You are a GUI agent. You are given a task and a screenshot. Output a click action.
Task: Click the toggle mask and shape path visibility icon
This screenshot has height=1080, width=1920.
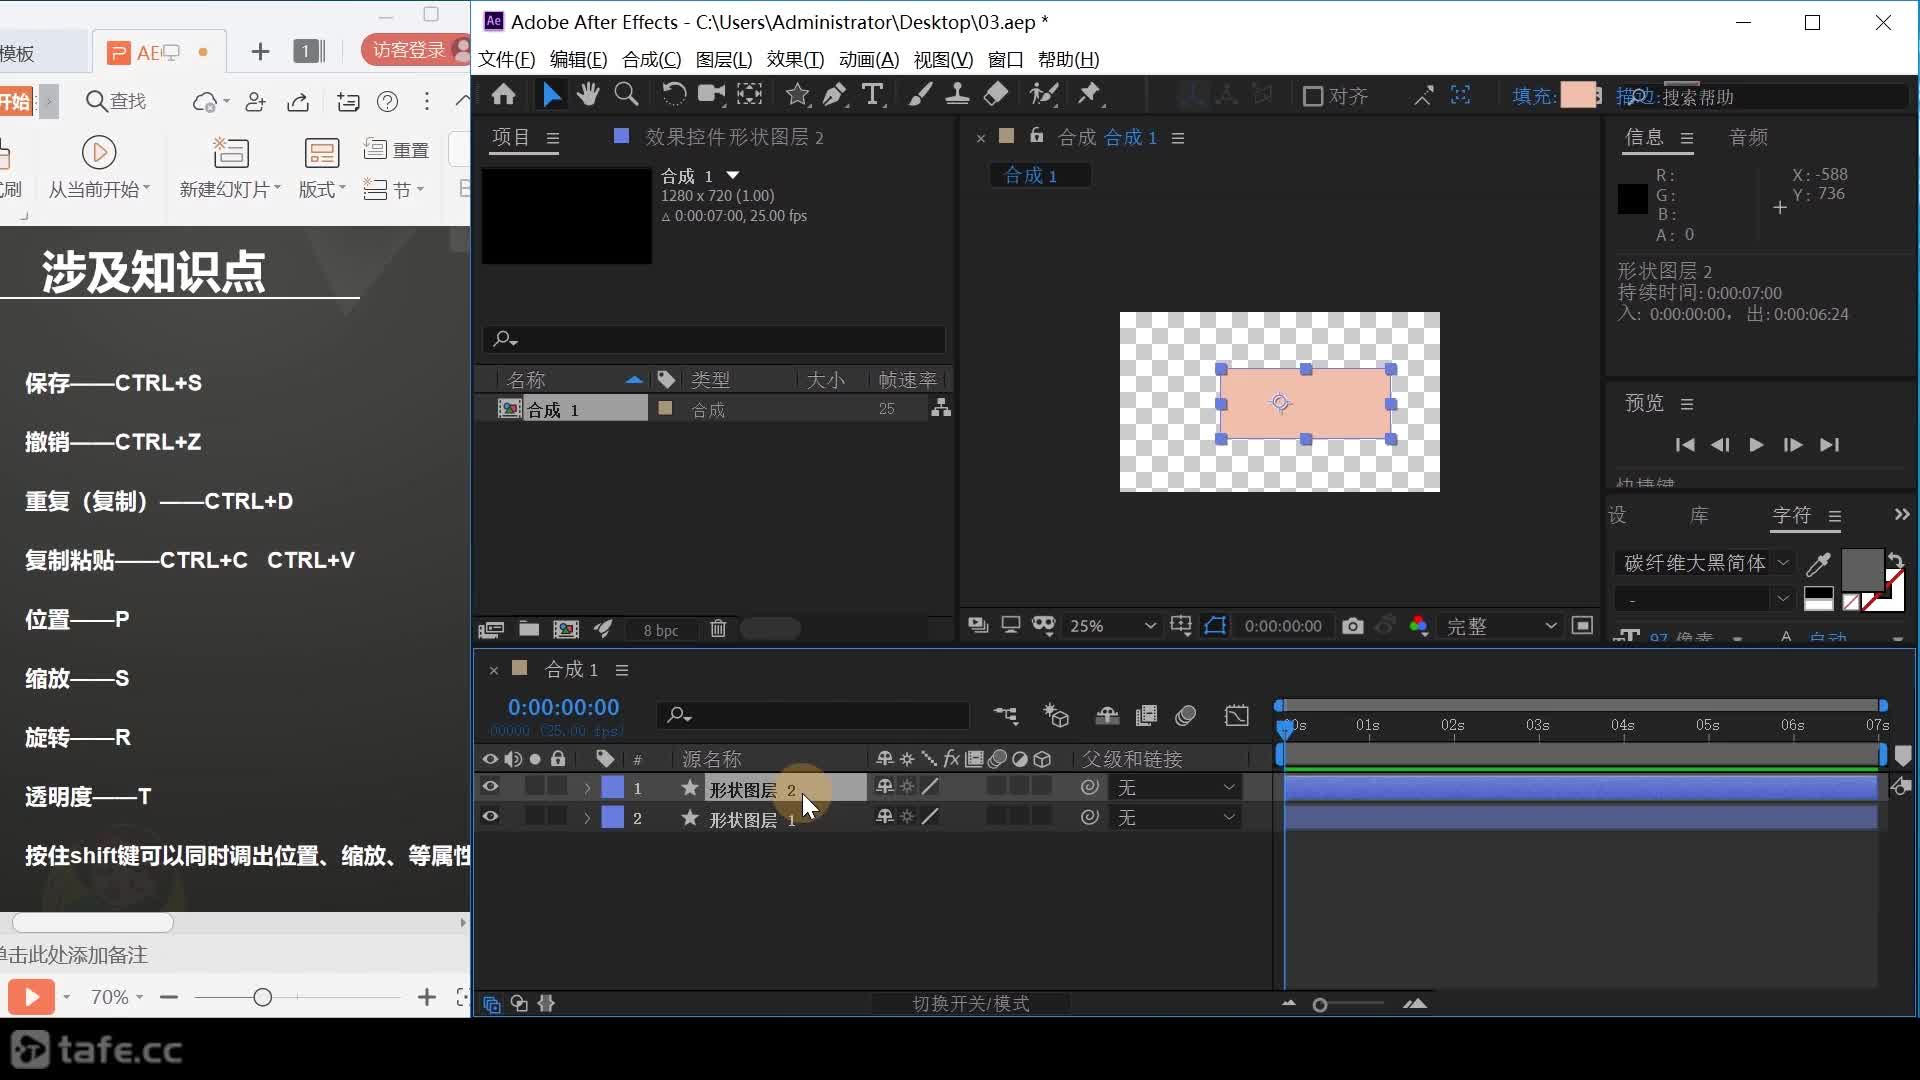pos(1215,626)
